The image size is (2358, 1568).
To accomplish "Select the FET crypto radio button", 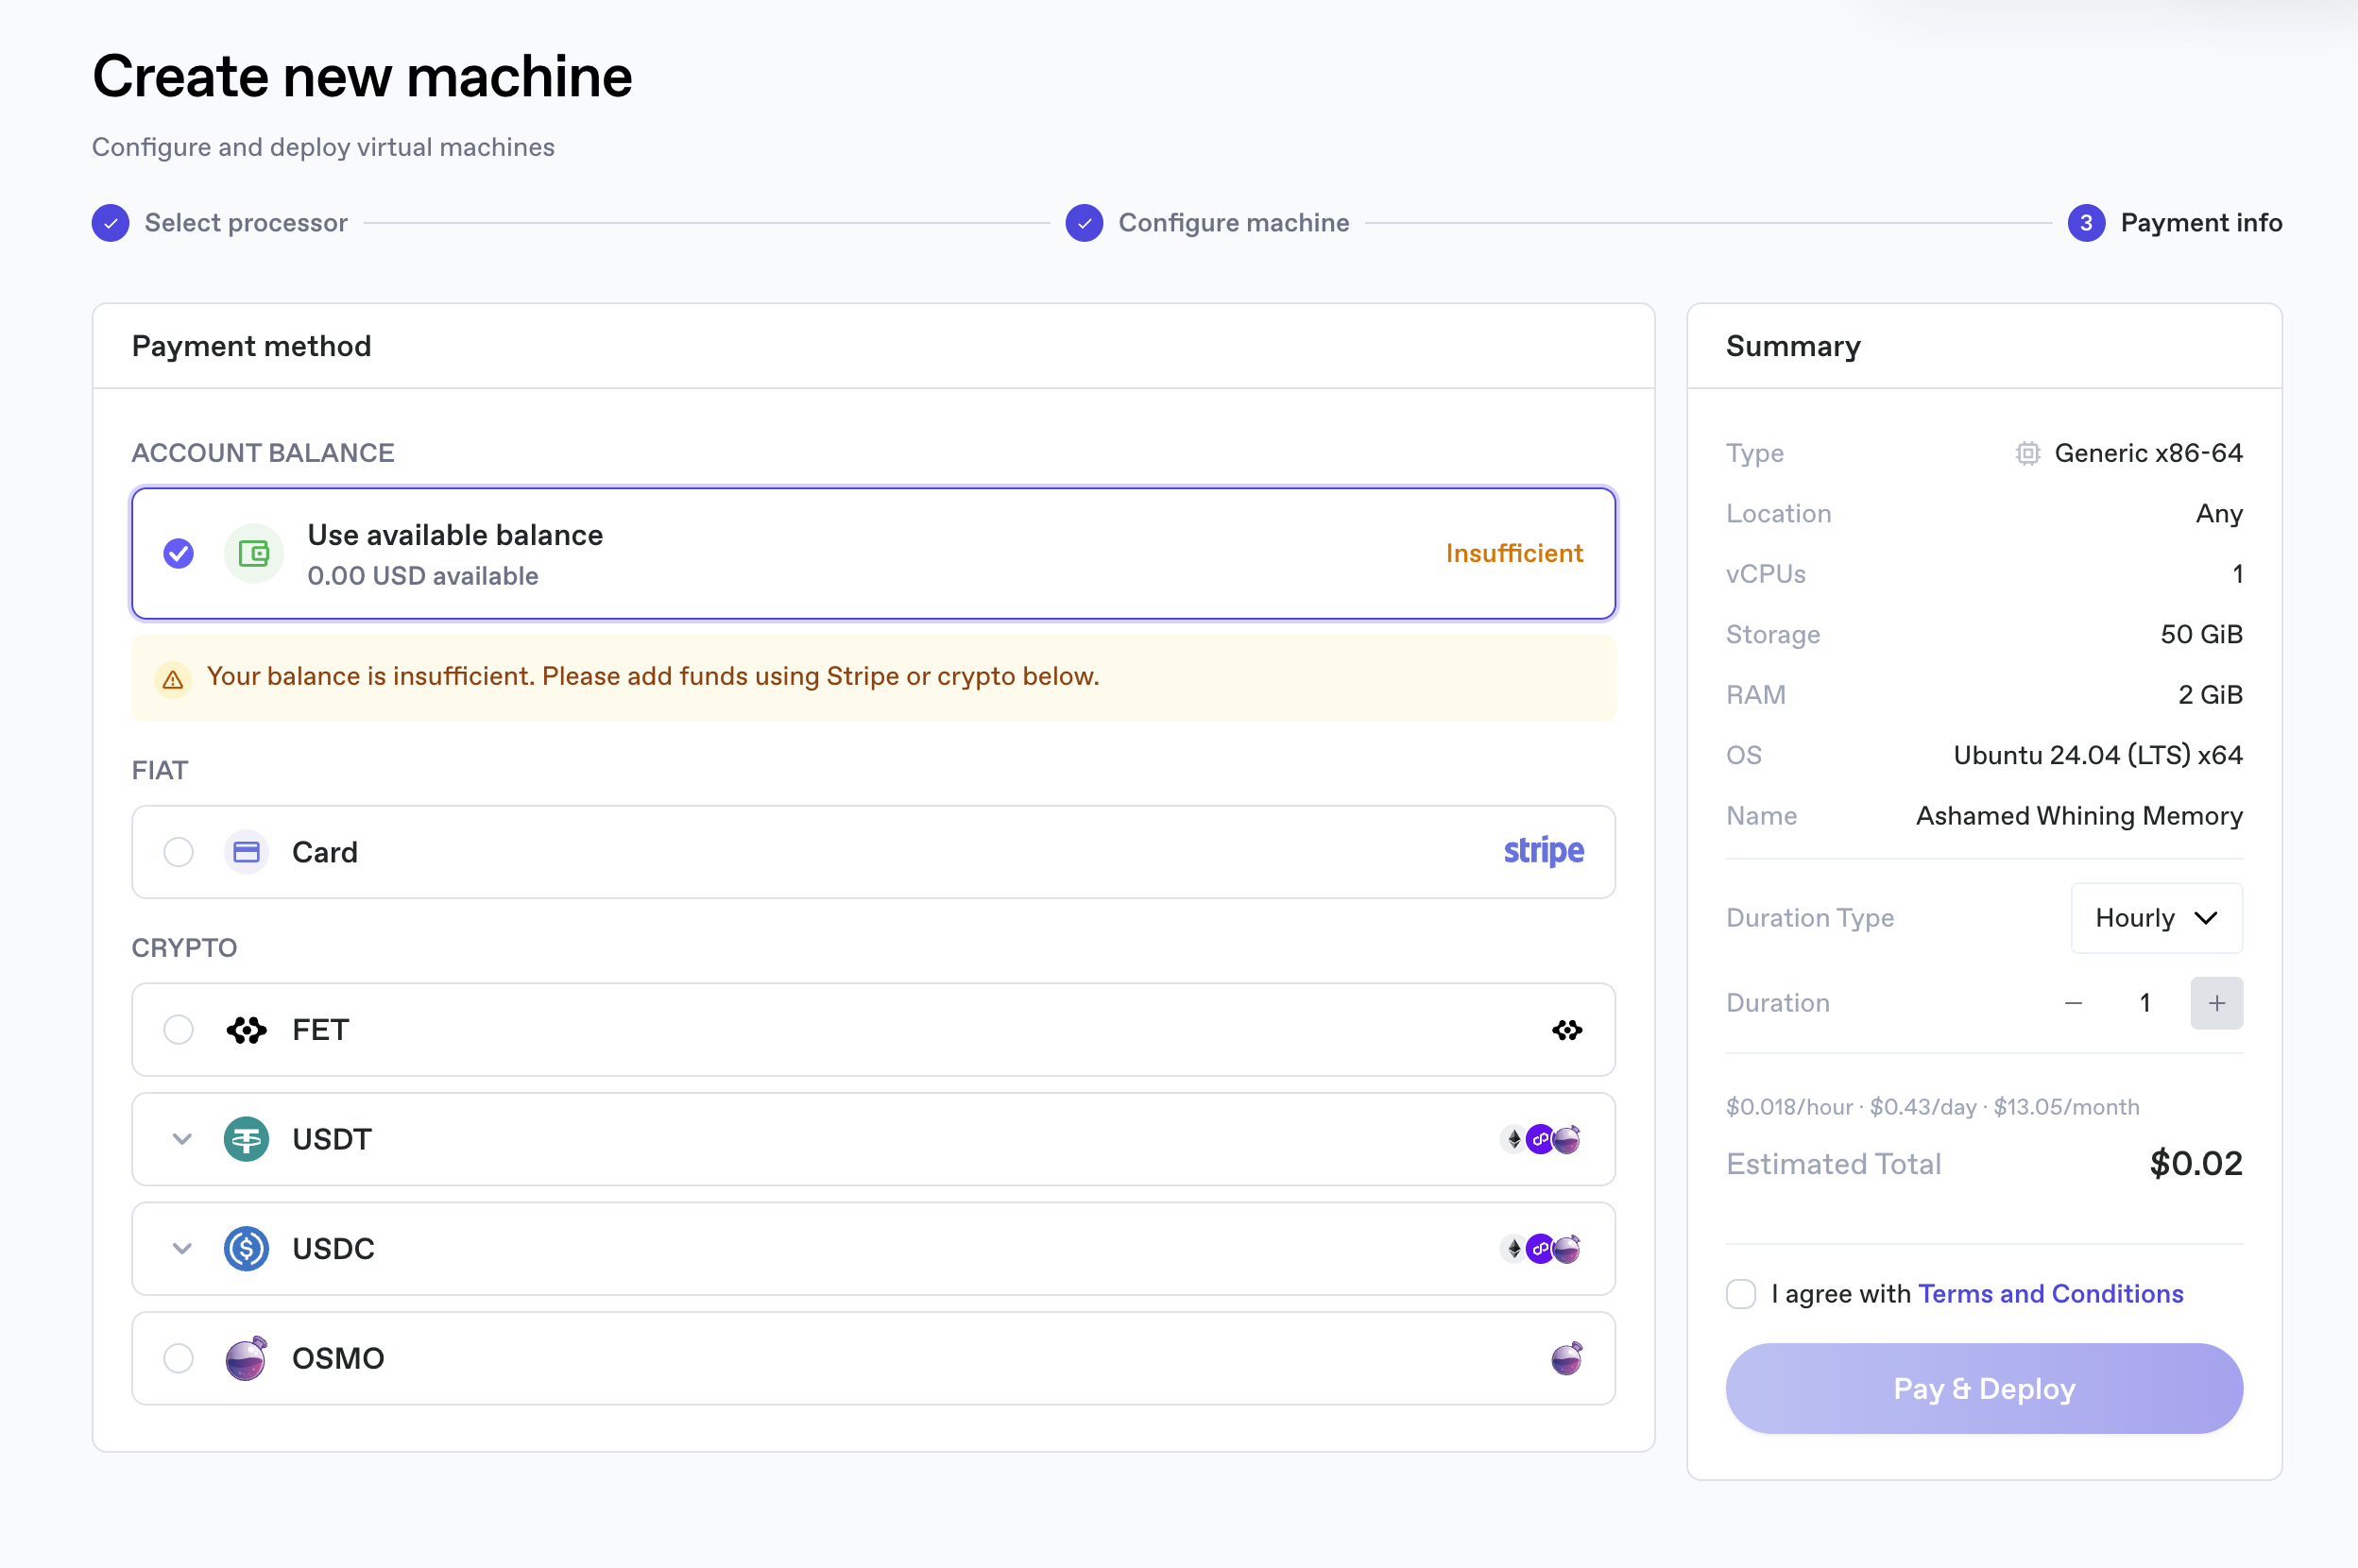I will [x=179, y=1030].
